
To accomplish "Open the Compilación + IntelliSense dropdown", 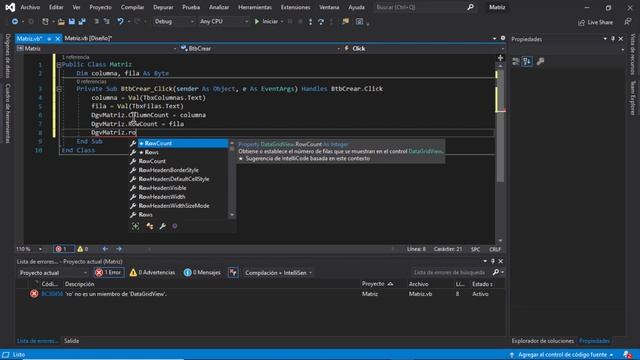I will click(278, 273).
